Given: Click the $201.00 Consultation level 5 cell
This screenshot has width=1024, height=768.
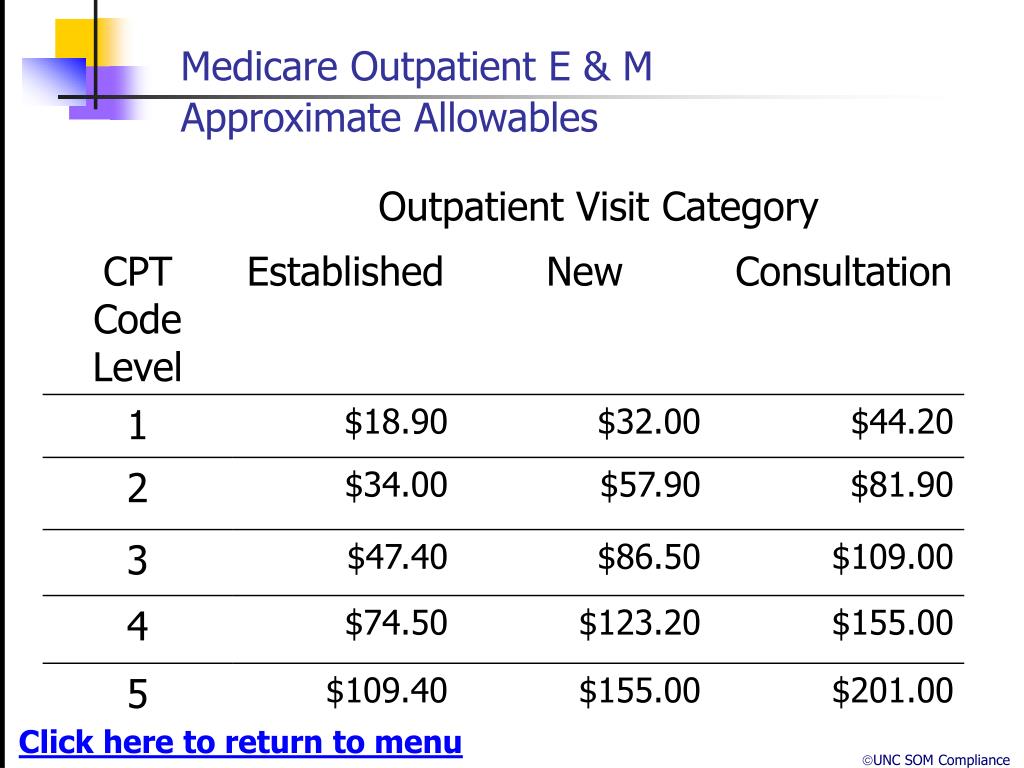Looking at the screenshot, I should pyautogui.click(x=892, y=691).
